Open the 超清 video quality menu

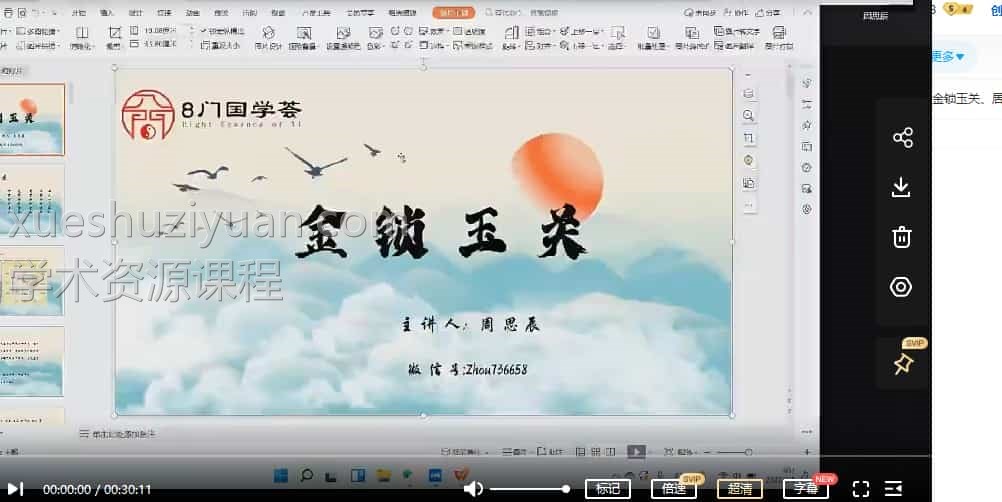click(739, 489)
